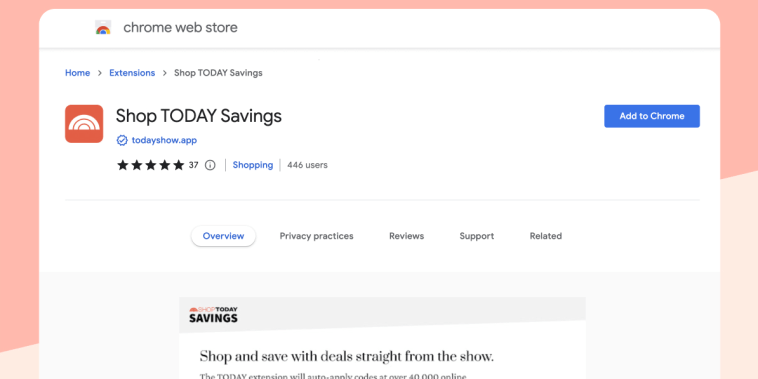Viewport: 758px width, 379px height.
Task: Switch to the Privacy practices tab
Action: tap(317, 236)
